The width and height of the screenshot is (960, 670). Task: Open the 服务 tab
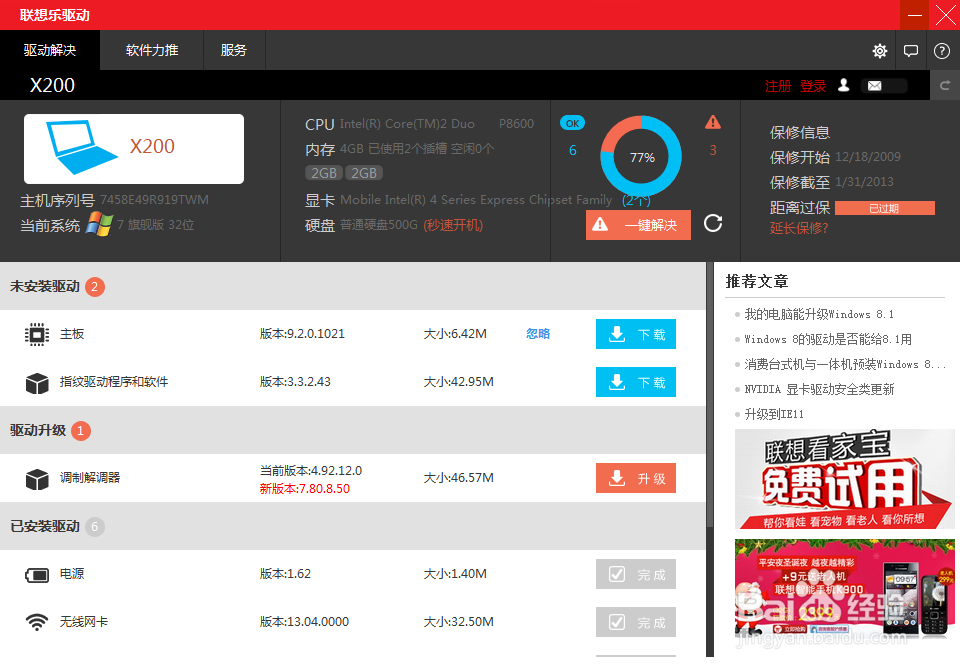234,50
